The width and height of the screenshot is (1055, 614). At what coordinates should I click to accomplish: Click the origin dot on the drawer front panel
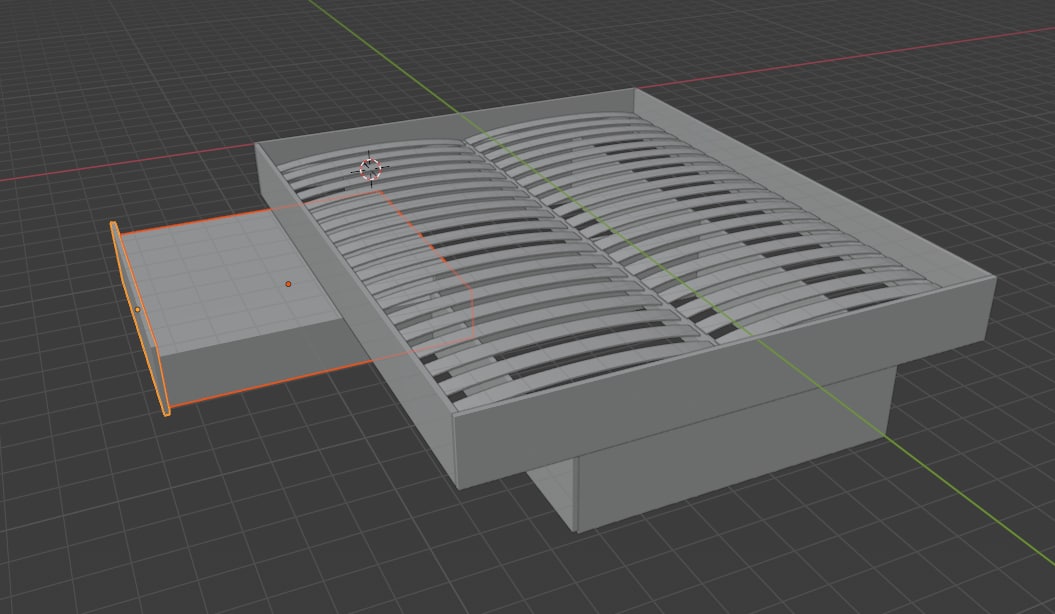[137, 309]
